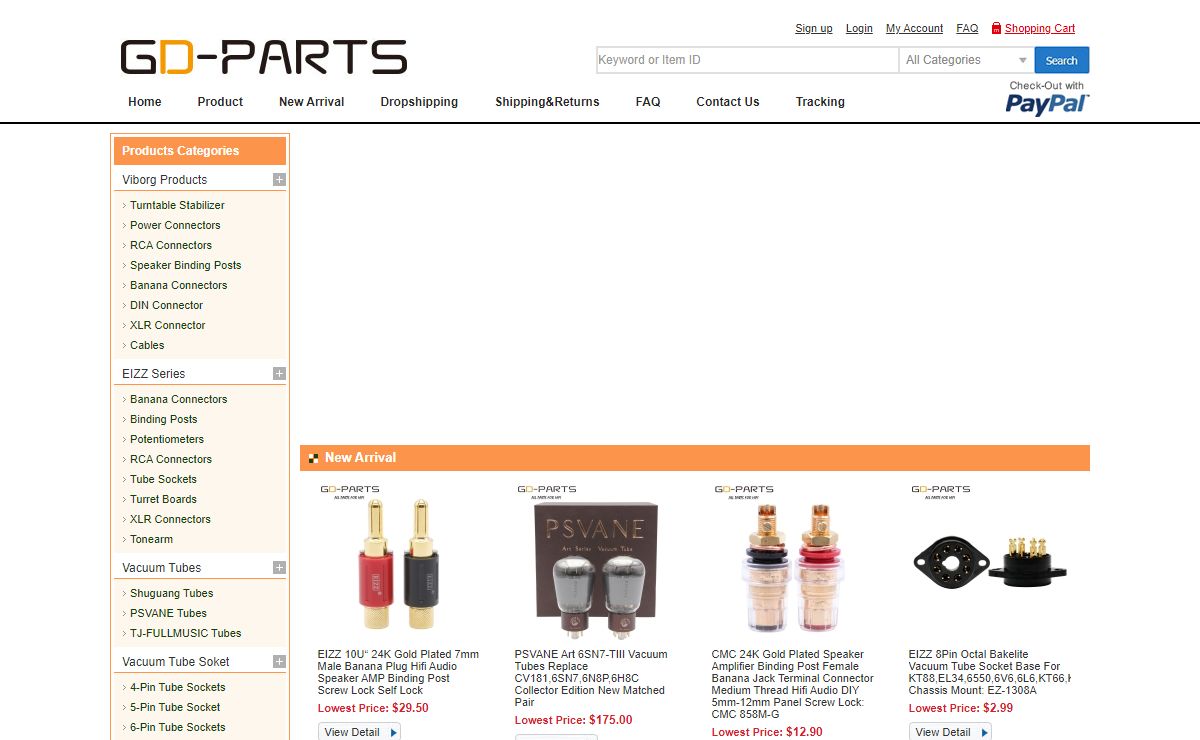Select Tube Sockets under EIZZ Series
Screen dimensions: 1200x740
(164, 479)
